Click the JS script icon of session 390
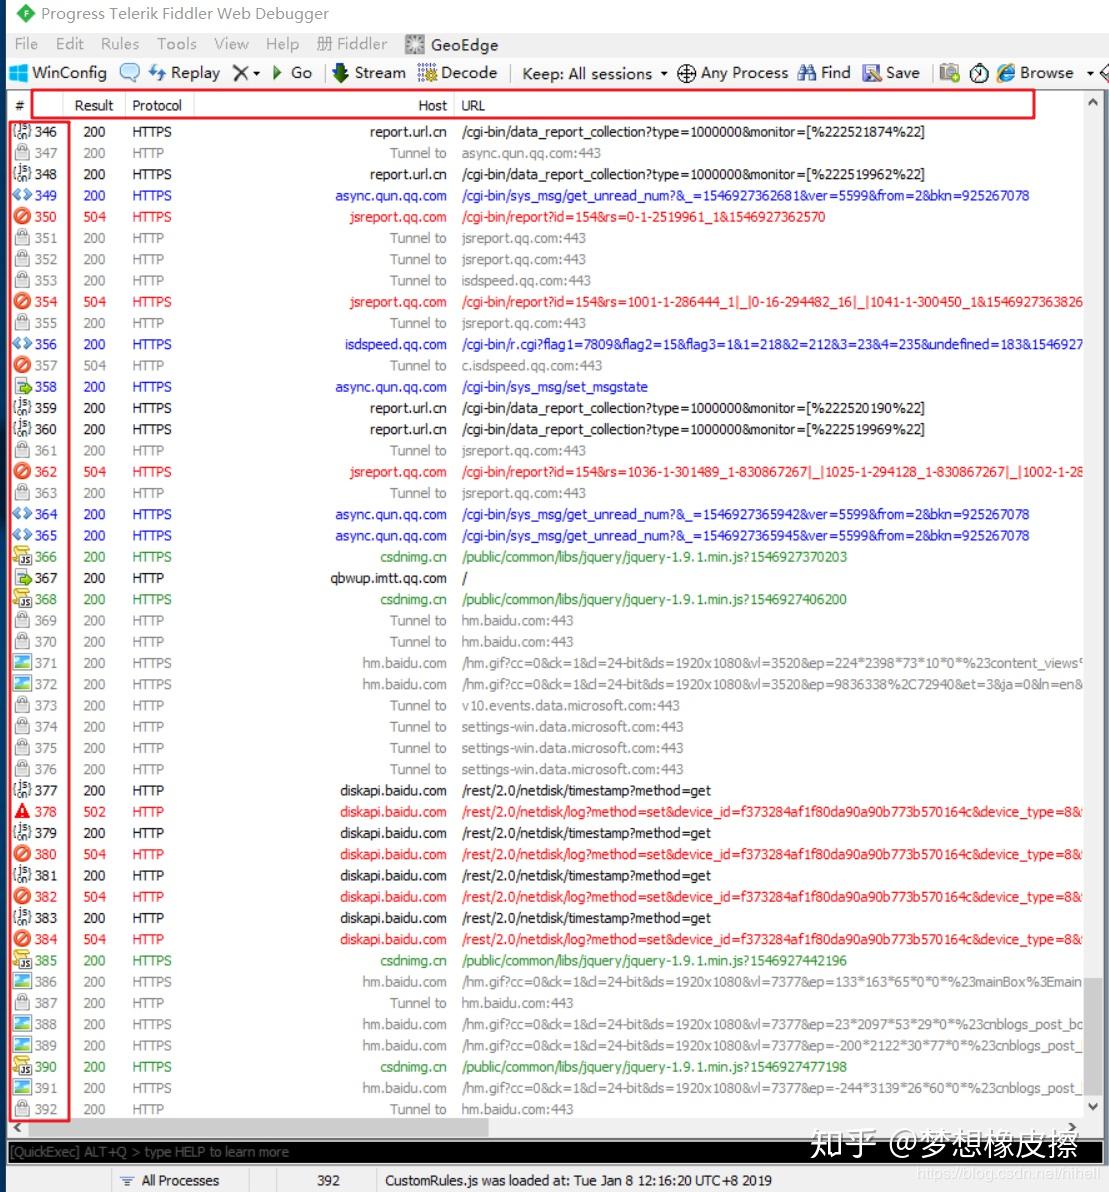 click(22, 1067)
